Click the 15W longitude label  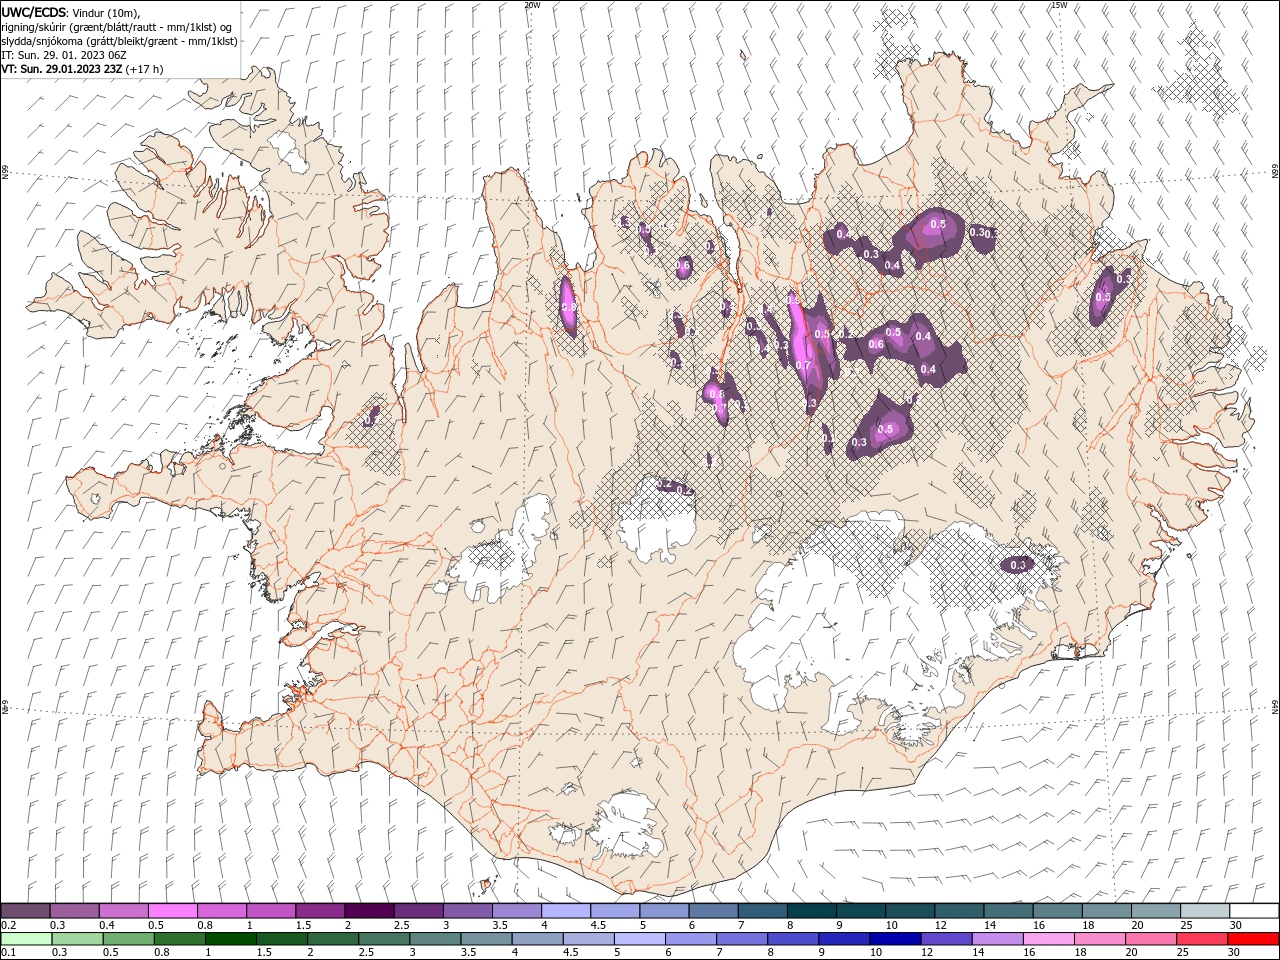[1059, 5]
